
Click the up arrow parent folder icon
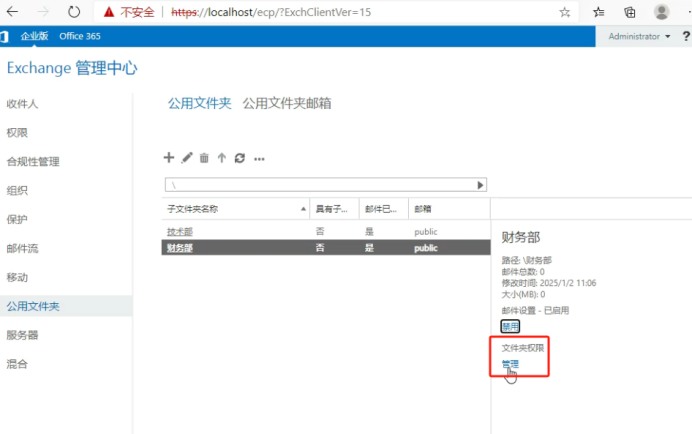point(222,158)
